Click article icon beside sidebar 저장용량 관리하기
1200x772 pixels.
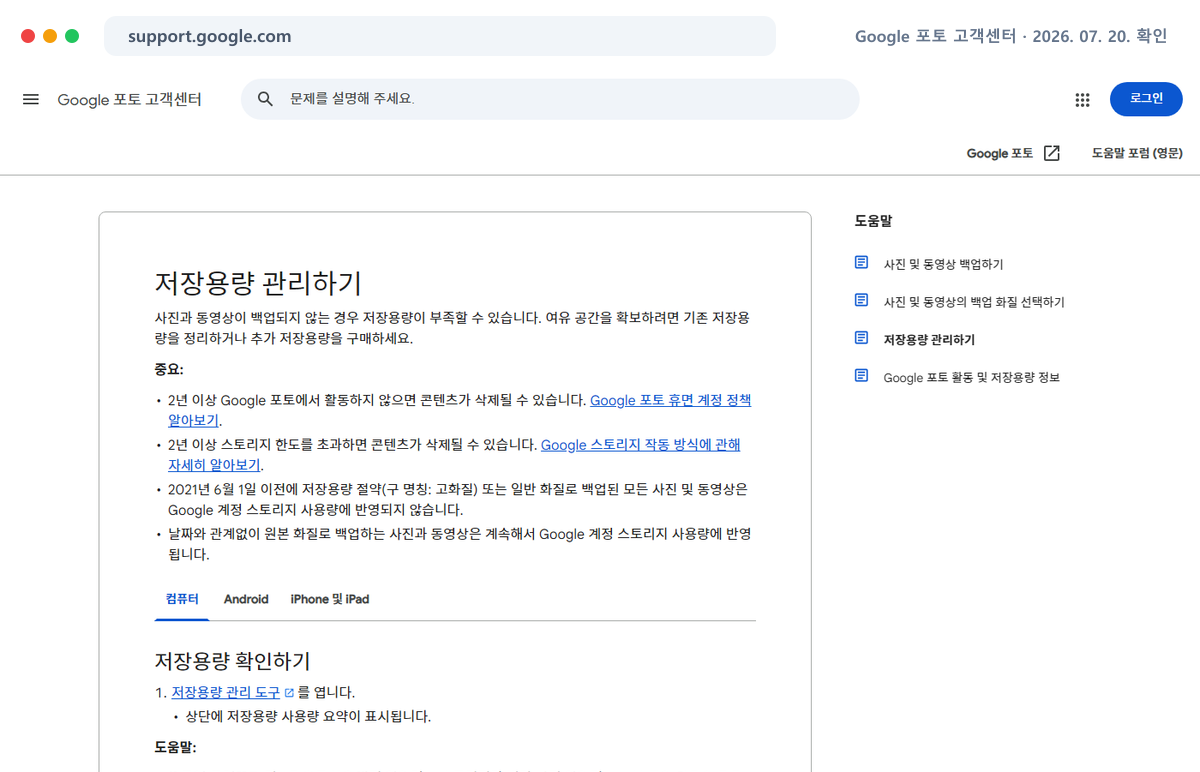862,338
